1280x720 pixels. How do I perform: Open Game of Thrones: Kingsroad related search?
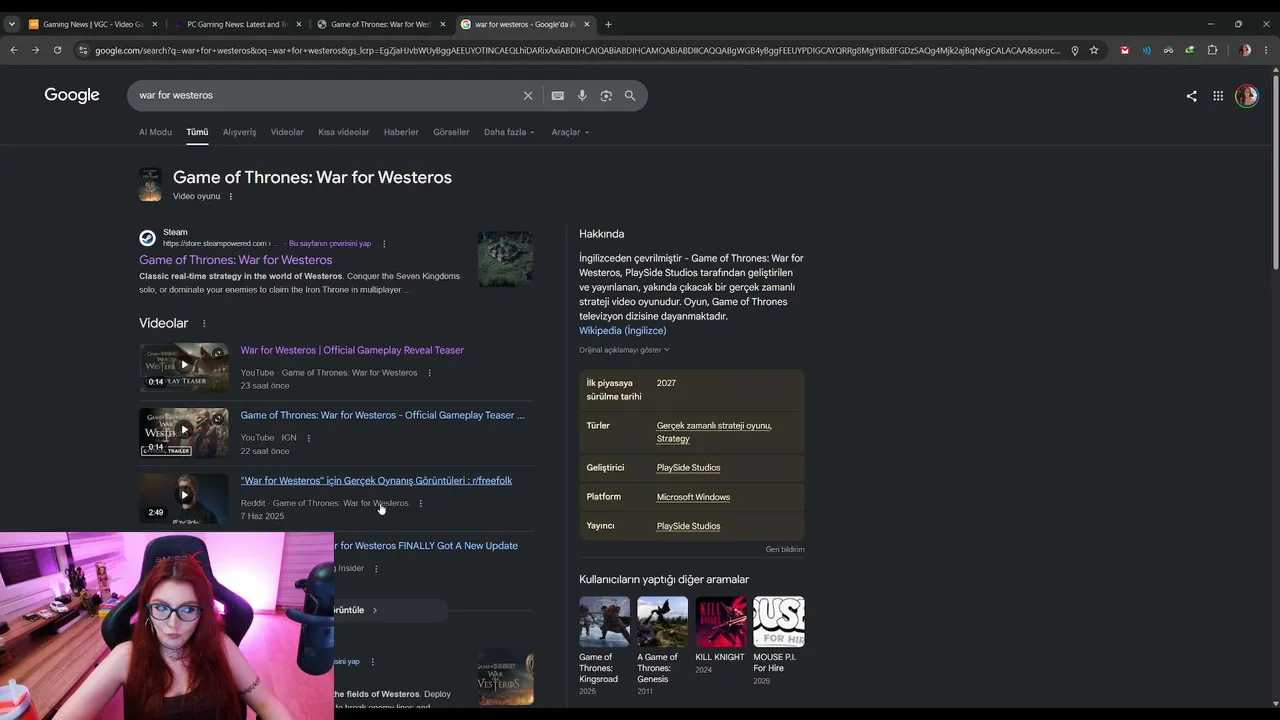(604, 646)
